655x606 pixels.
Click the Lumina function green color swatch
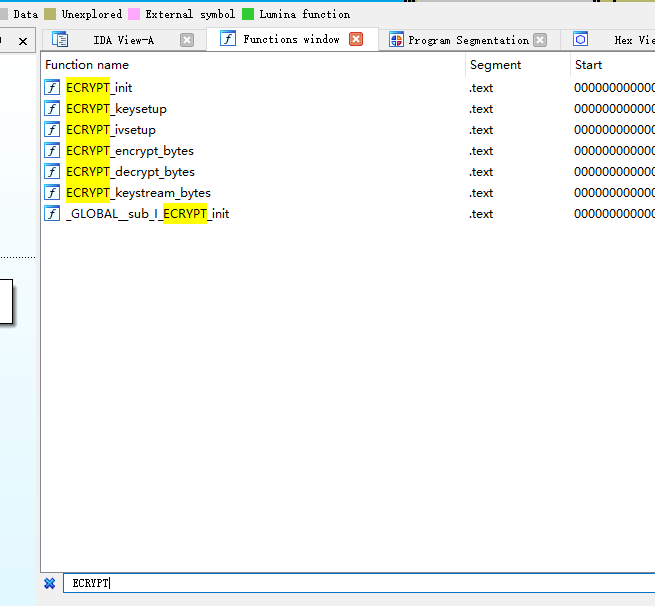[x=248, y=14]
